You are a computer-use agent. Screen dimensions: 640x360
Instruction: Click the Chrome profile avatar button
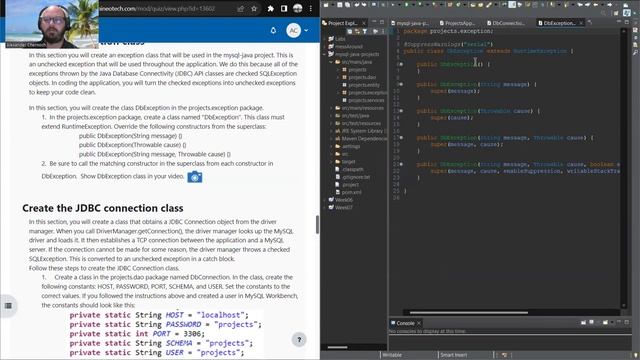coord(298,8)
